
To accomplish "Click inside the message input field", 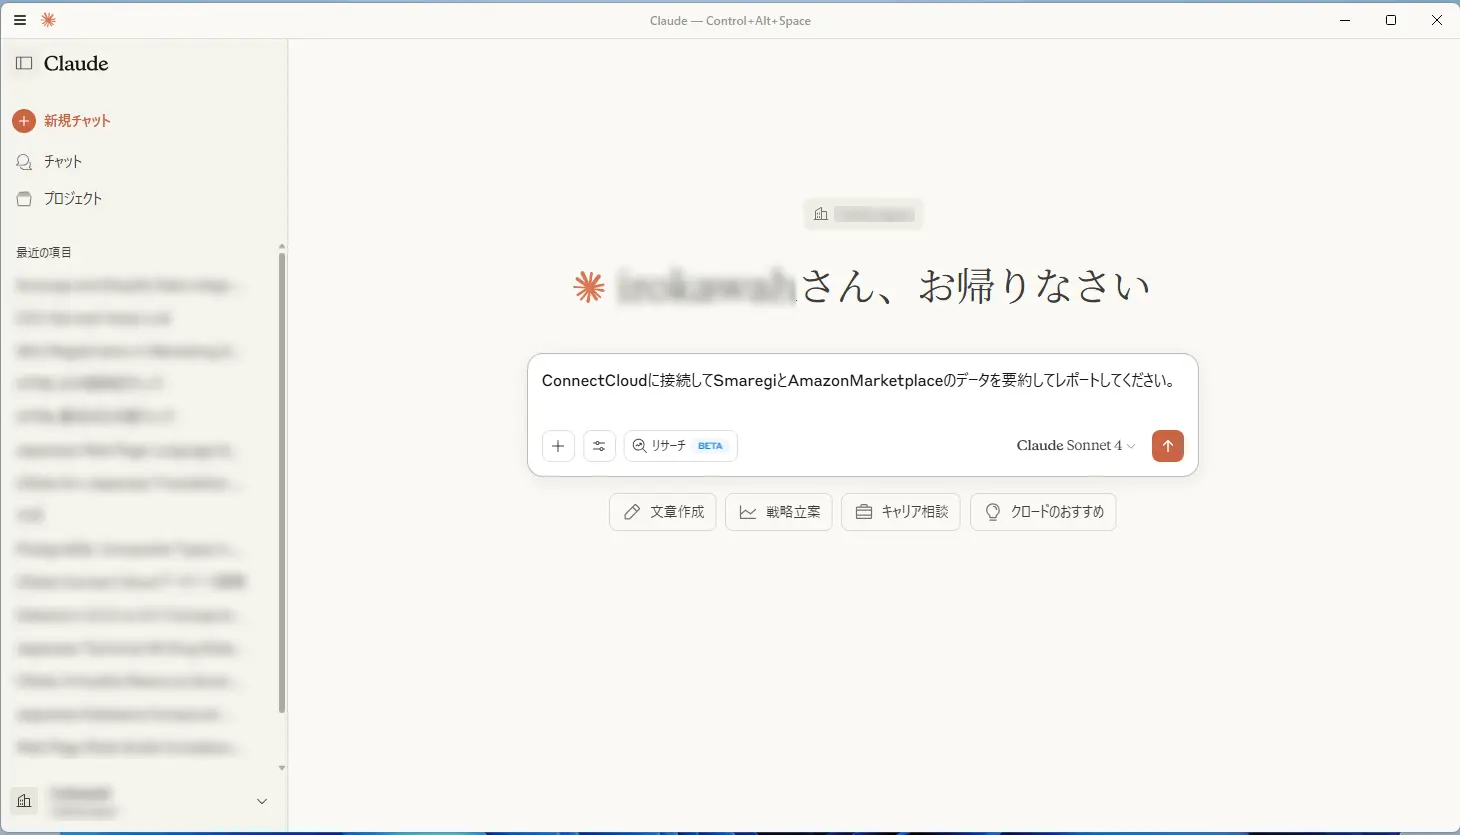I will tap(860, 380).
